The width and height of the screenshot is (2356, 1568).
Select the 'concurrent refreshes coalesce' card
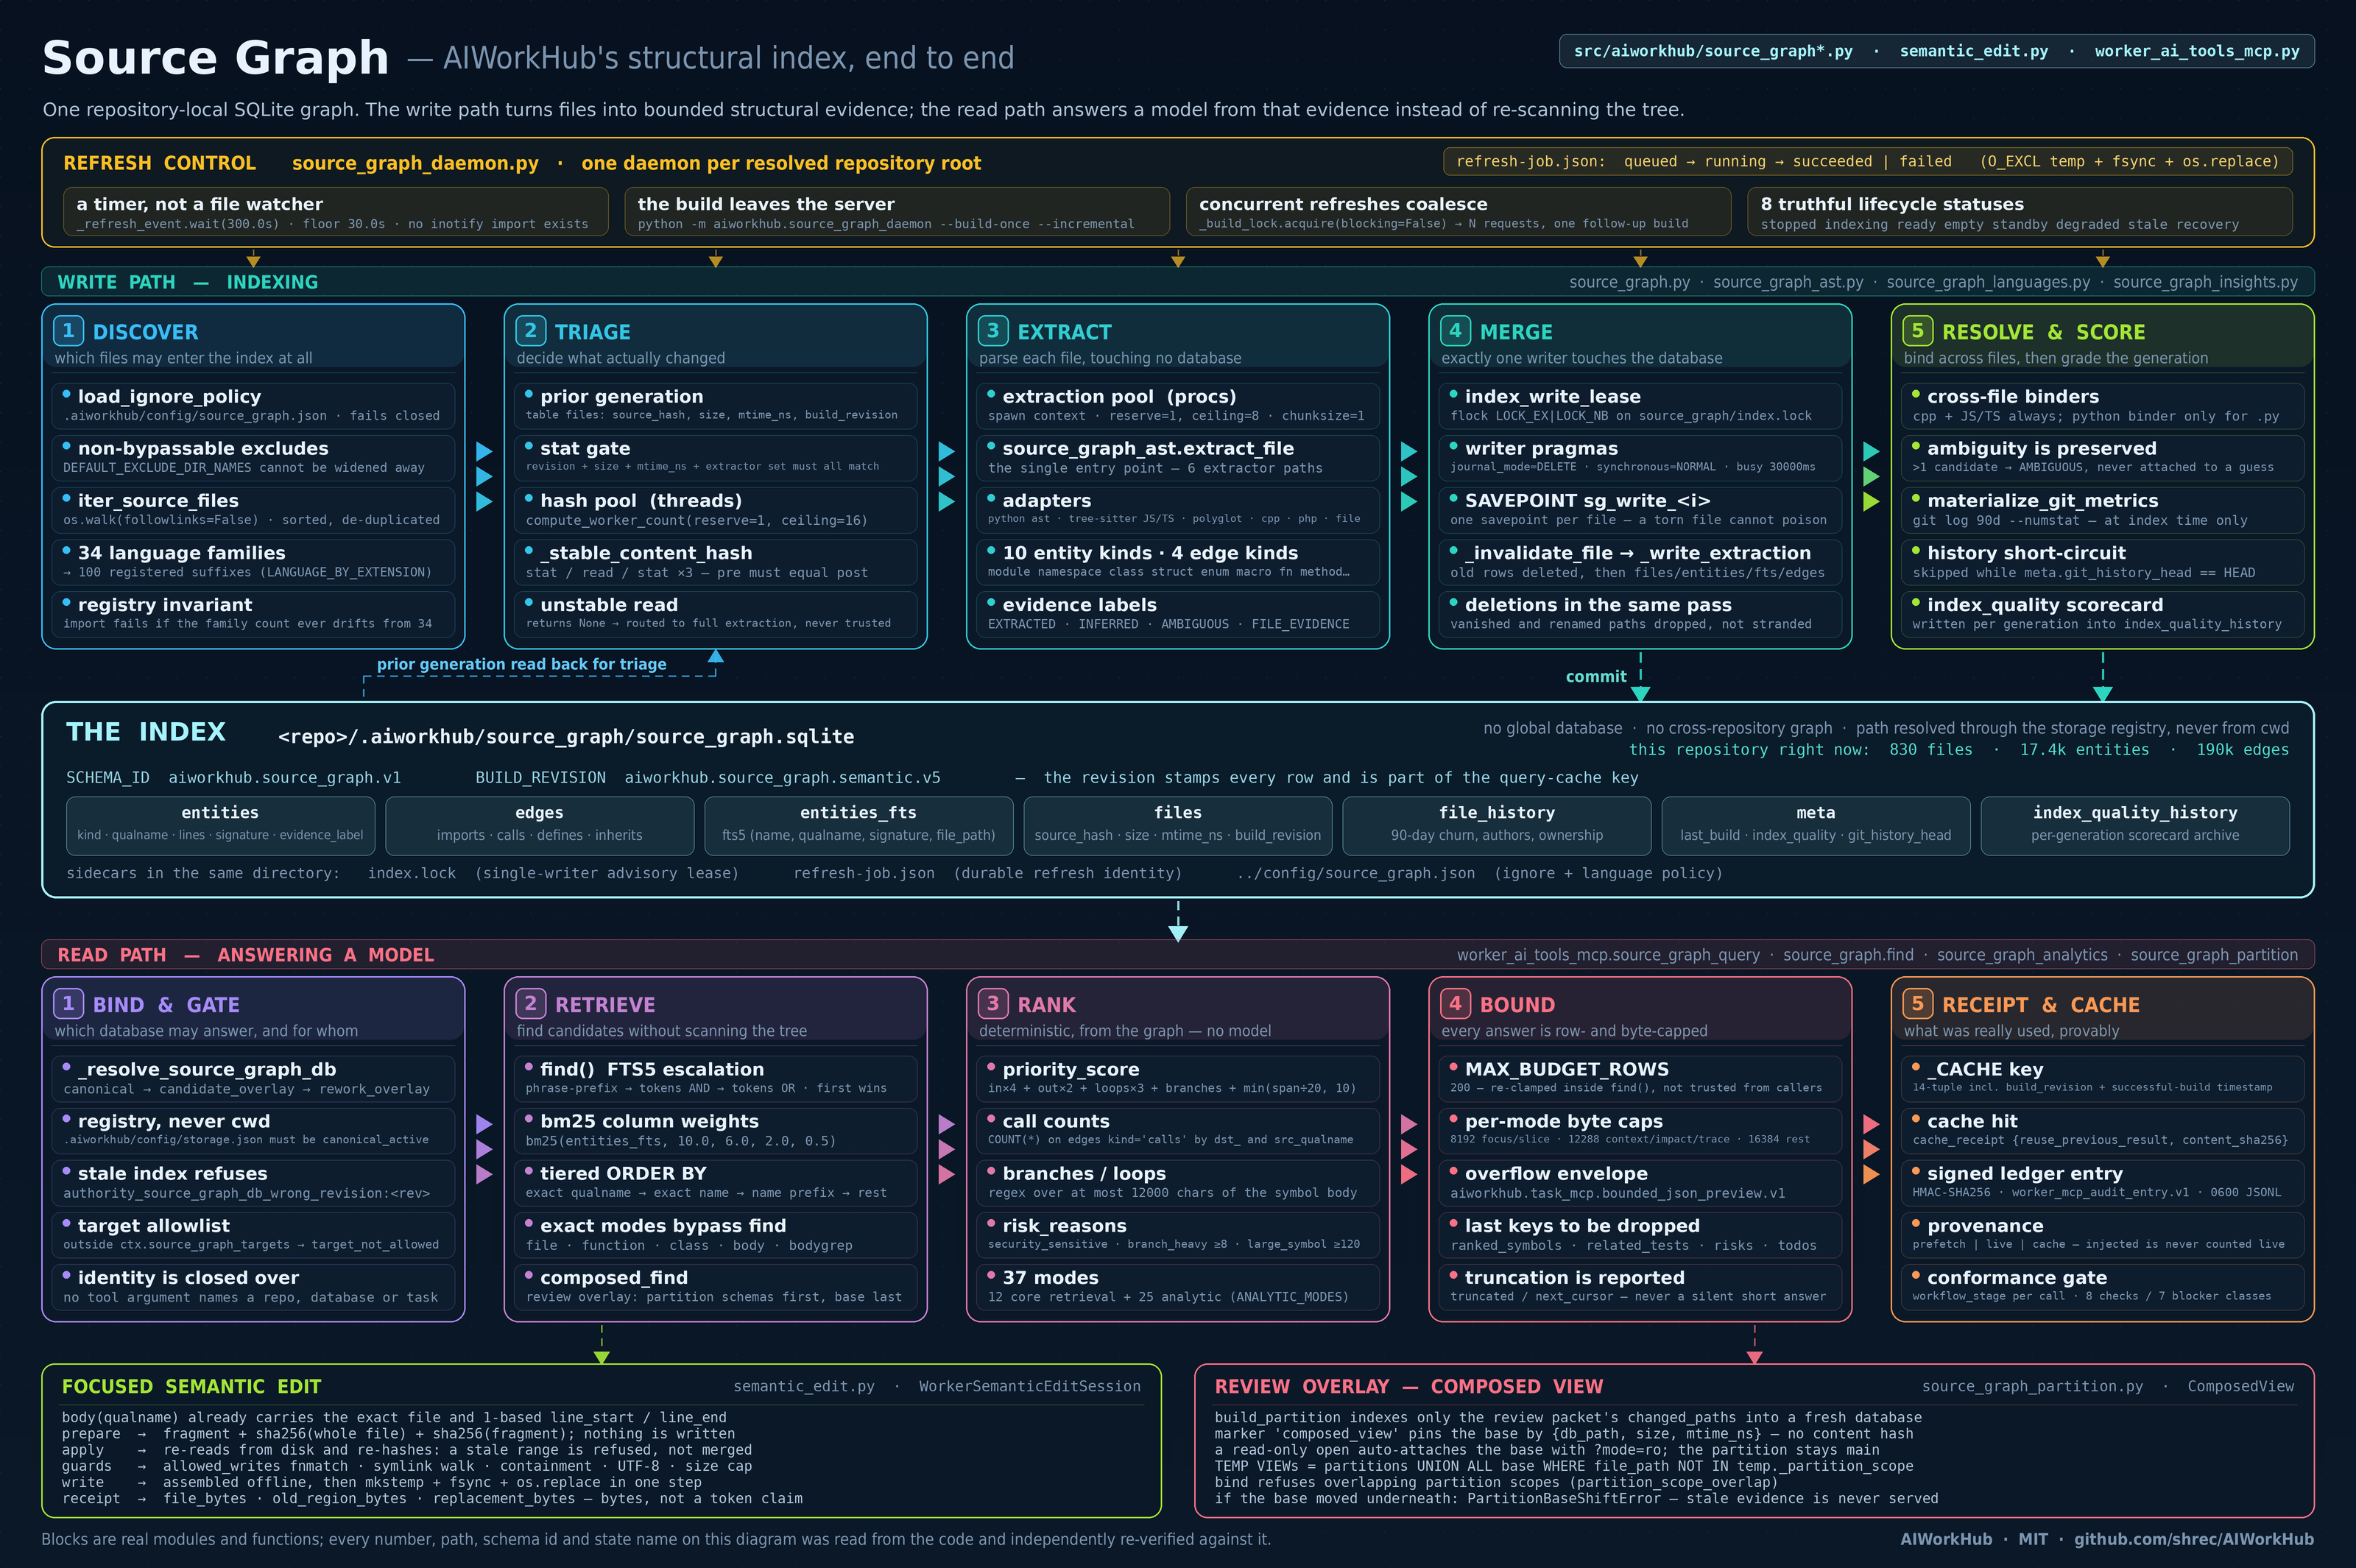(x=1459, y=212)
